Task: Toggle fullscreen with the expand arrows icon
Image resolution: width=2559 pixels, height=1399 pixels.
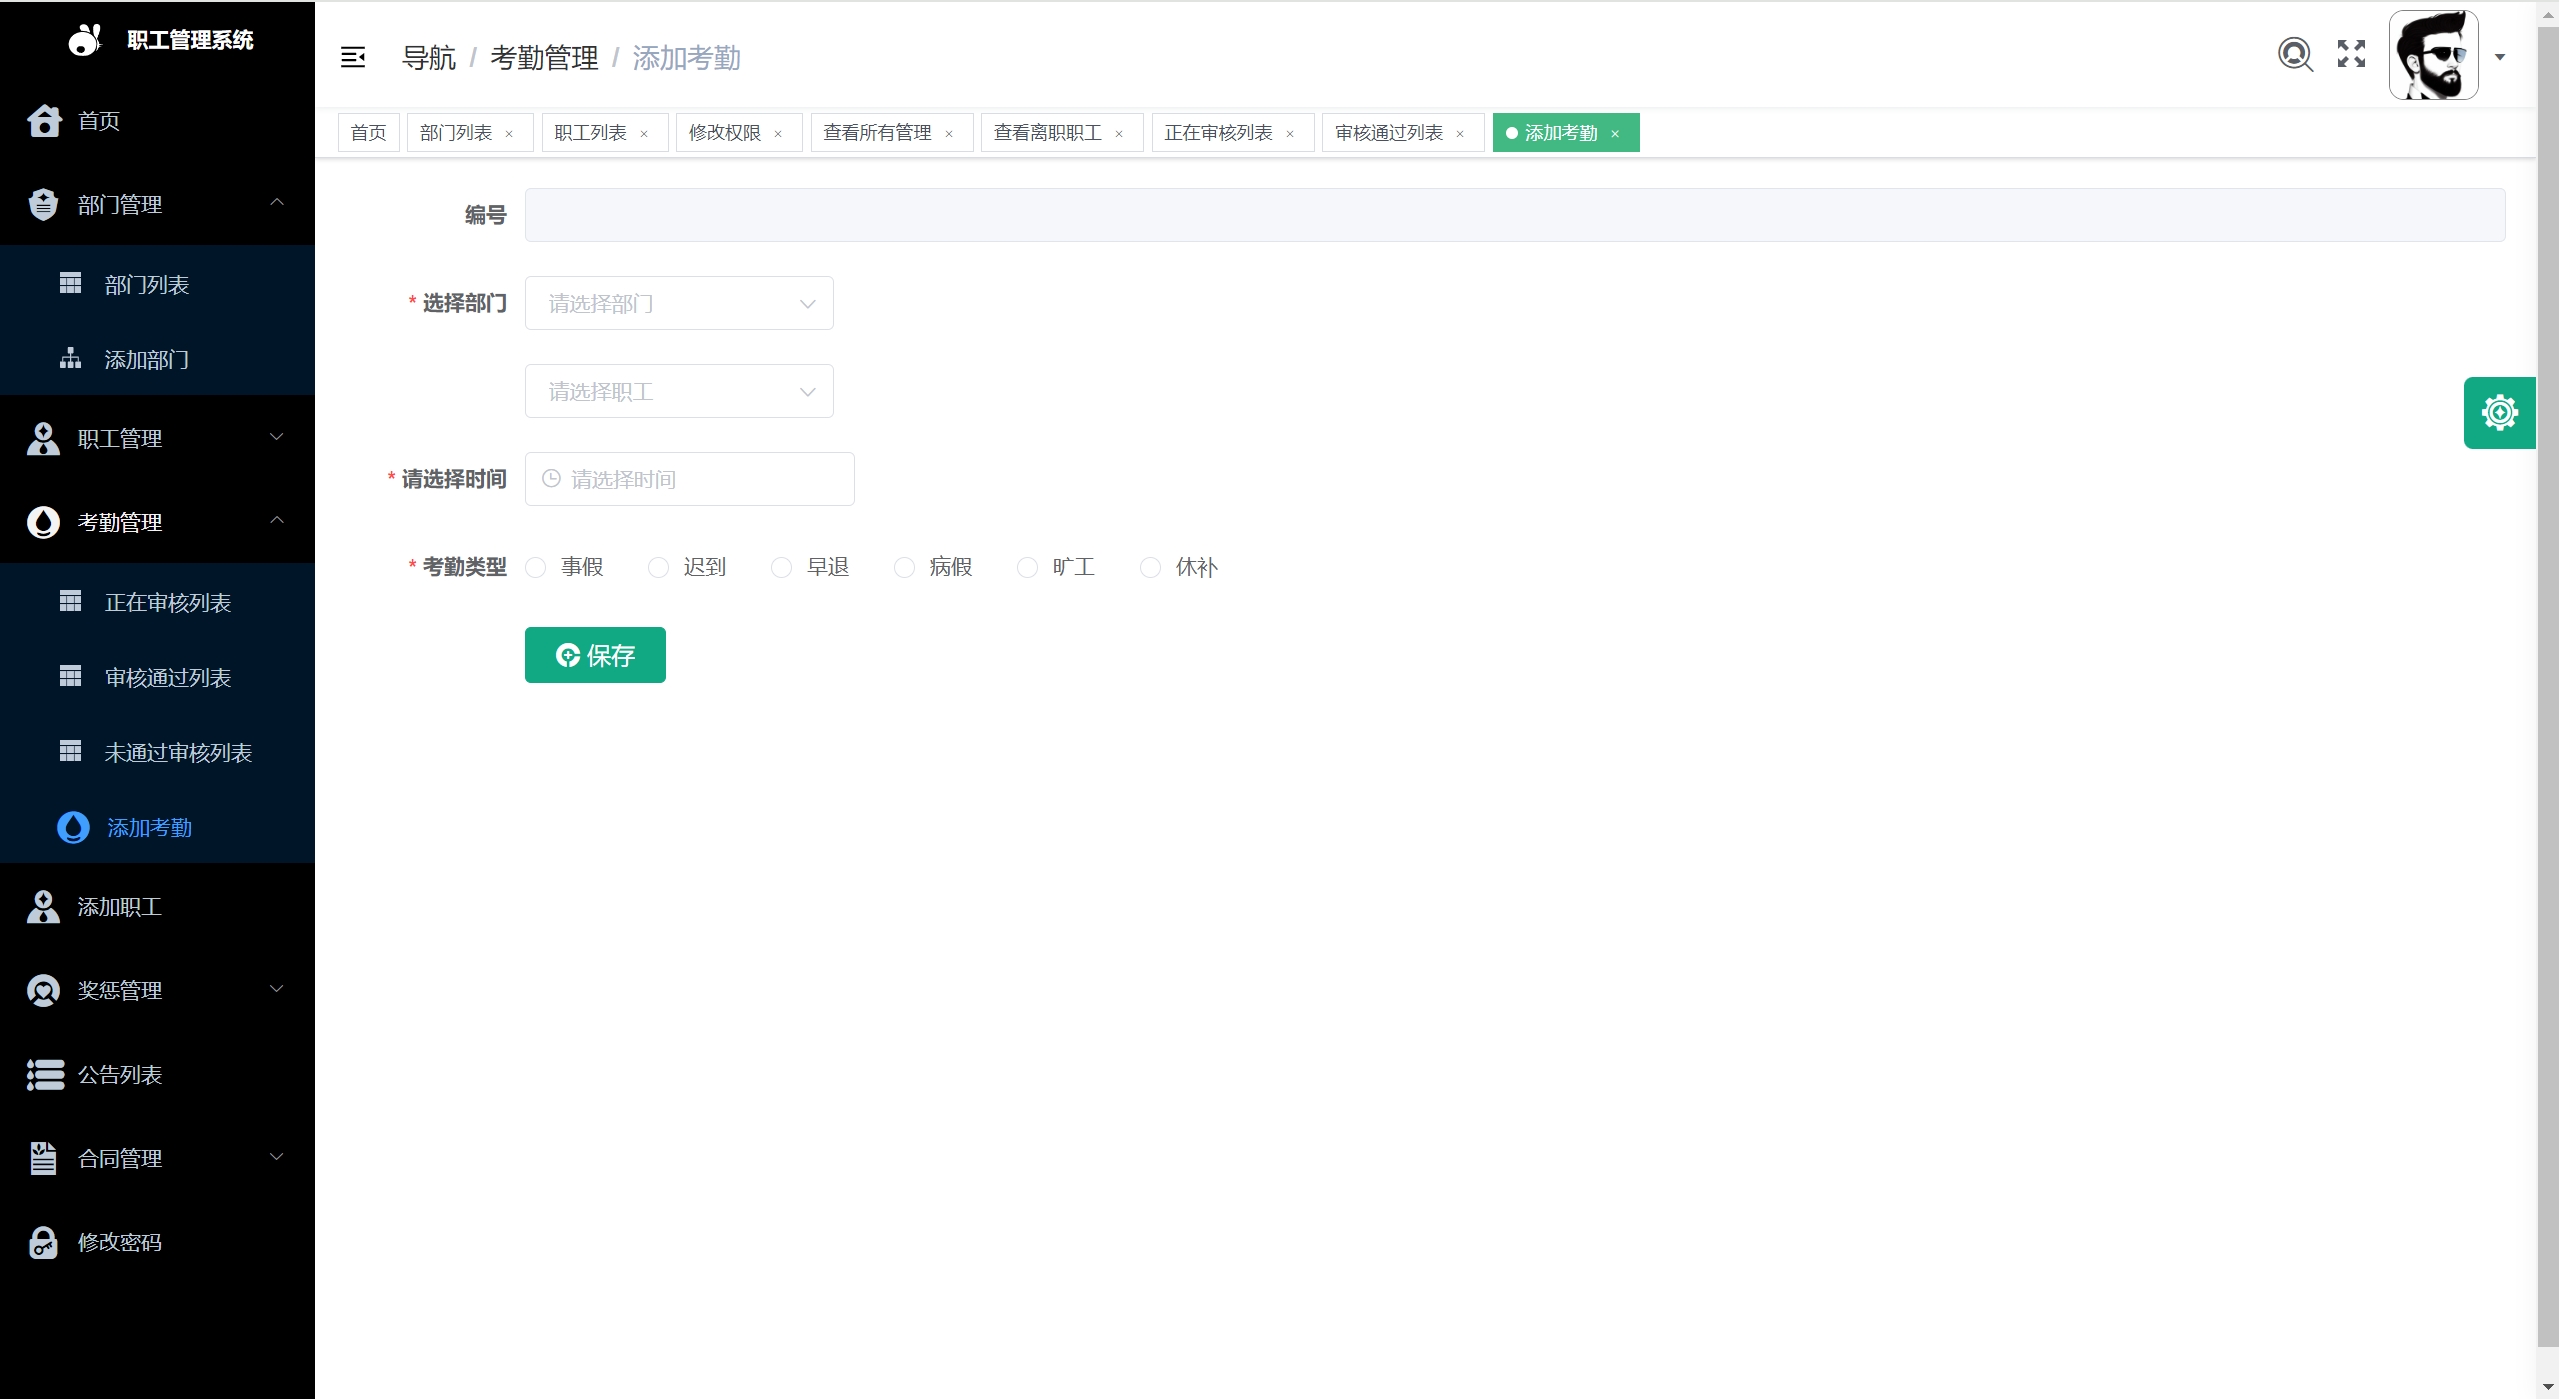Action: pyautogui.click(x=2351, y=54)
